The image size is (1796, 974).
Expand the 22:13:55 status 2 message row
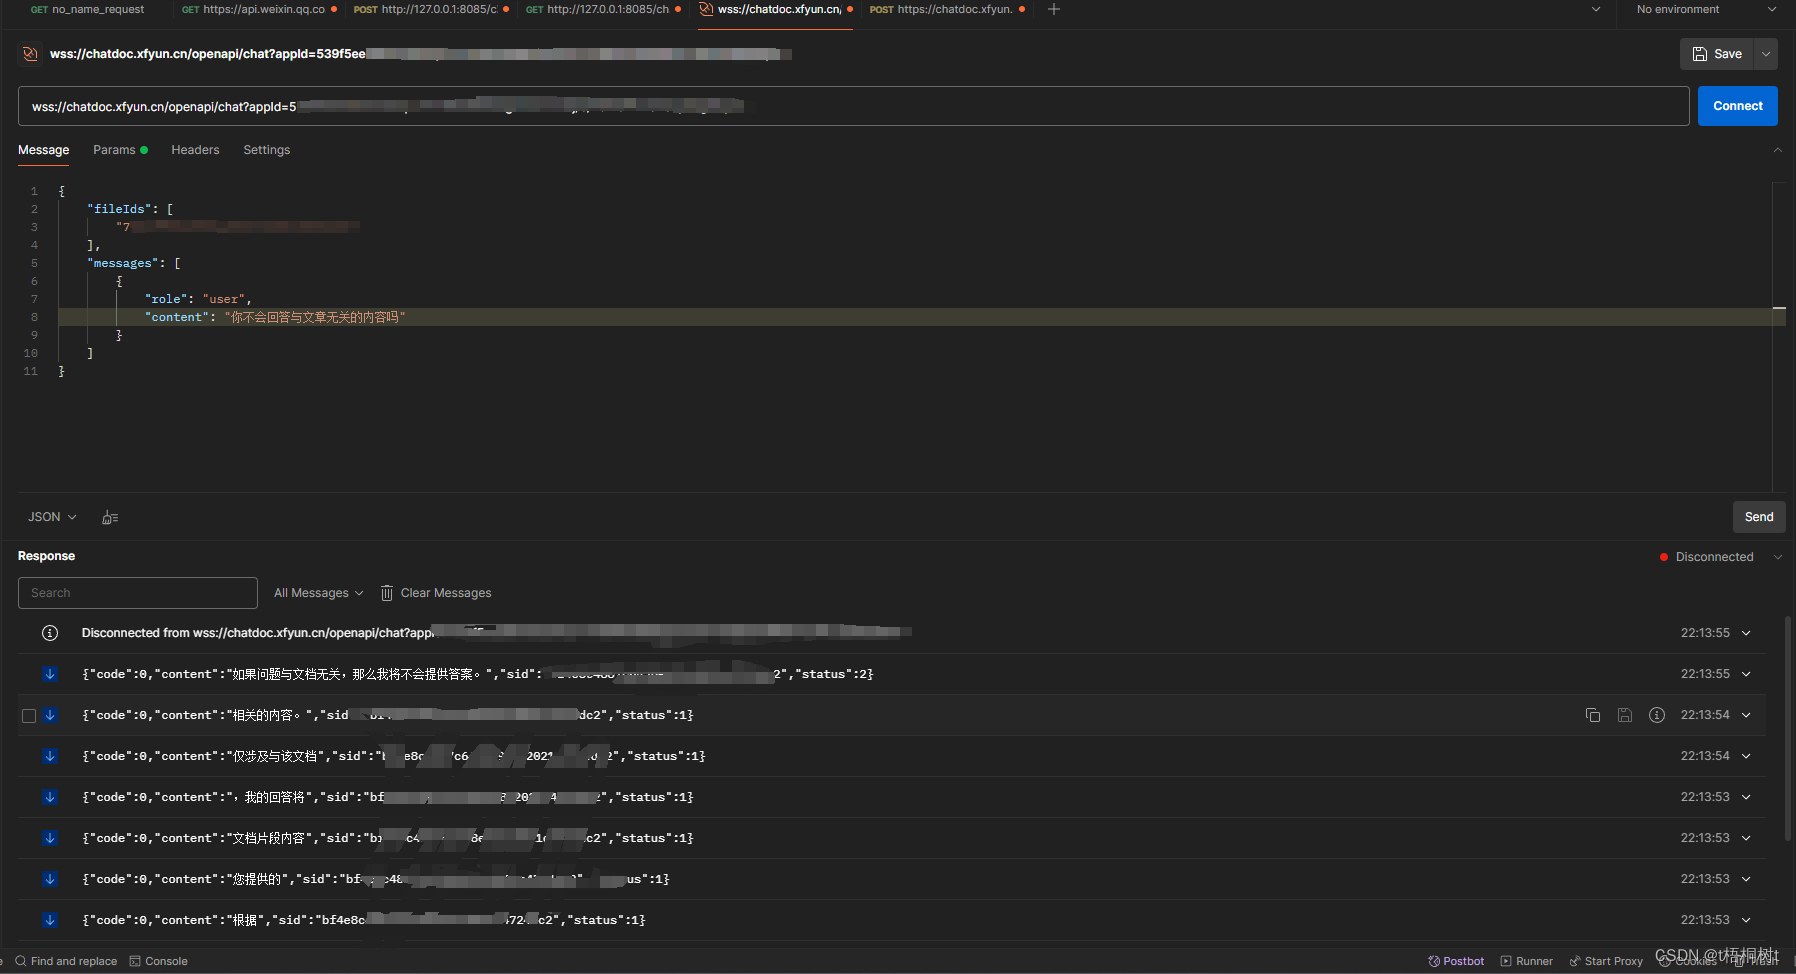(1746, 674)
